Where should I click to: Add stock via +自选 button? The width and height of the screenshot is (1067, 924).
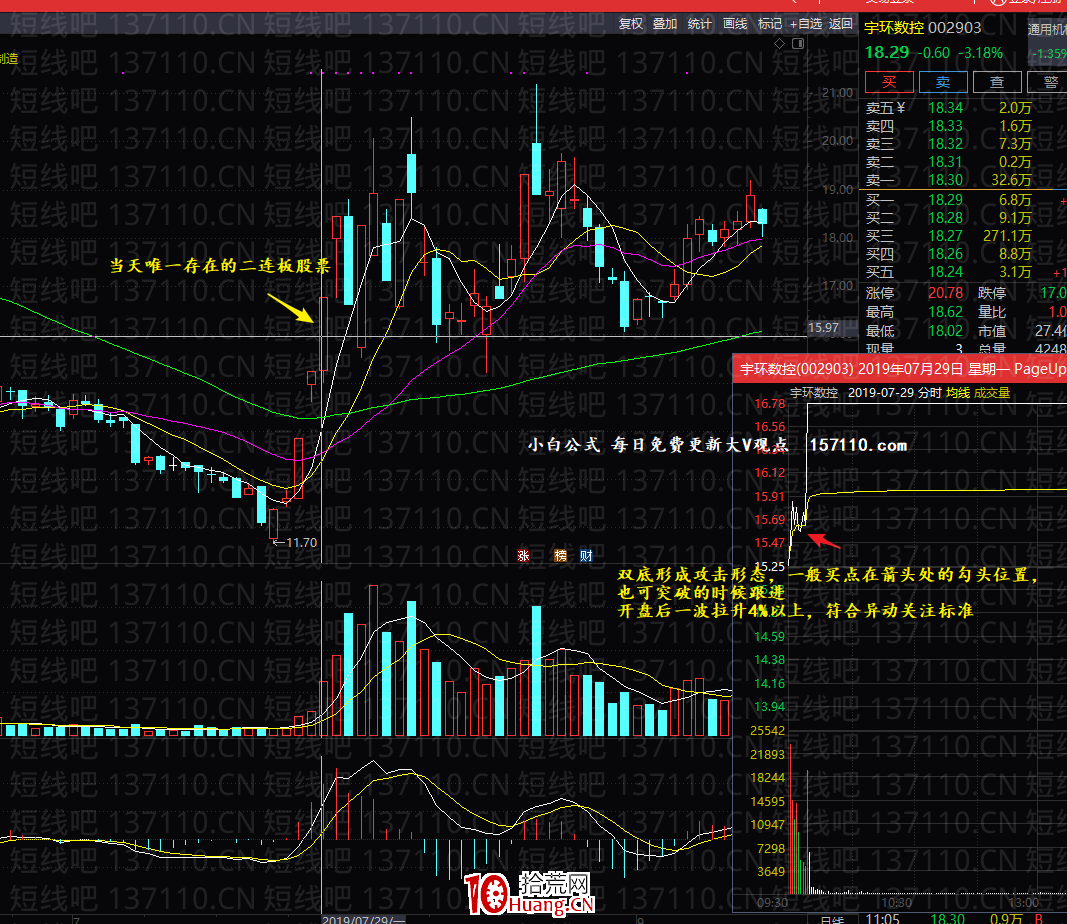click(805, 24)
